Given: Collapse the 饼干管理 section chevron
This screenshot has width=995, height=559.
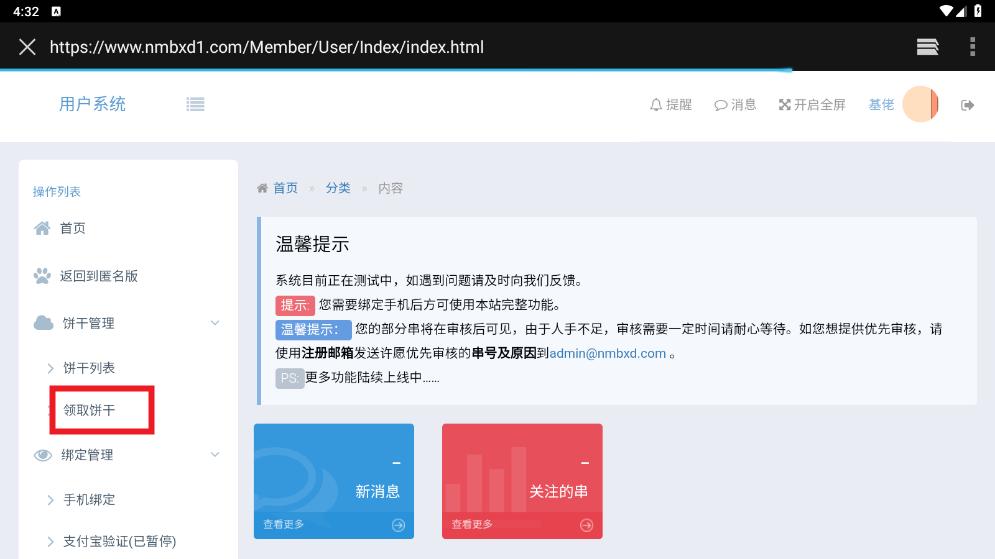Looking at the screenshot, I should (x=215, y=323).
